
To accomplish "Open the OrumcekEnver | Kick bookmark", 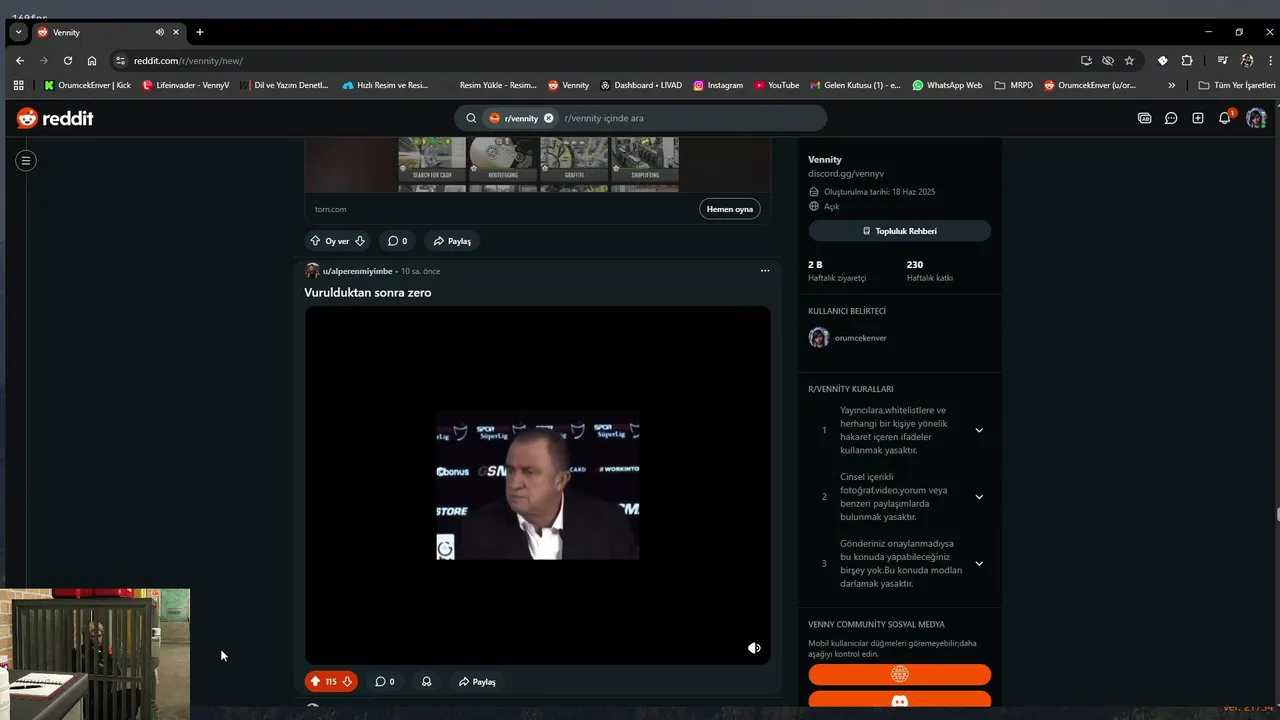I will 87,85.
